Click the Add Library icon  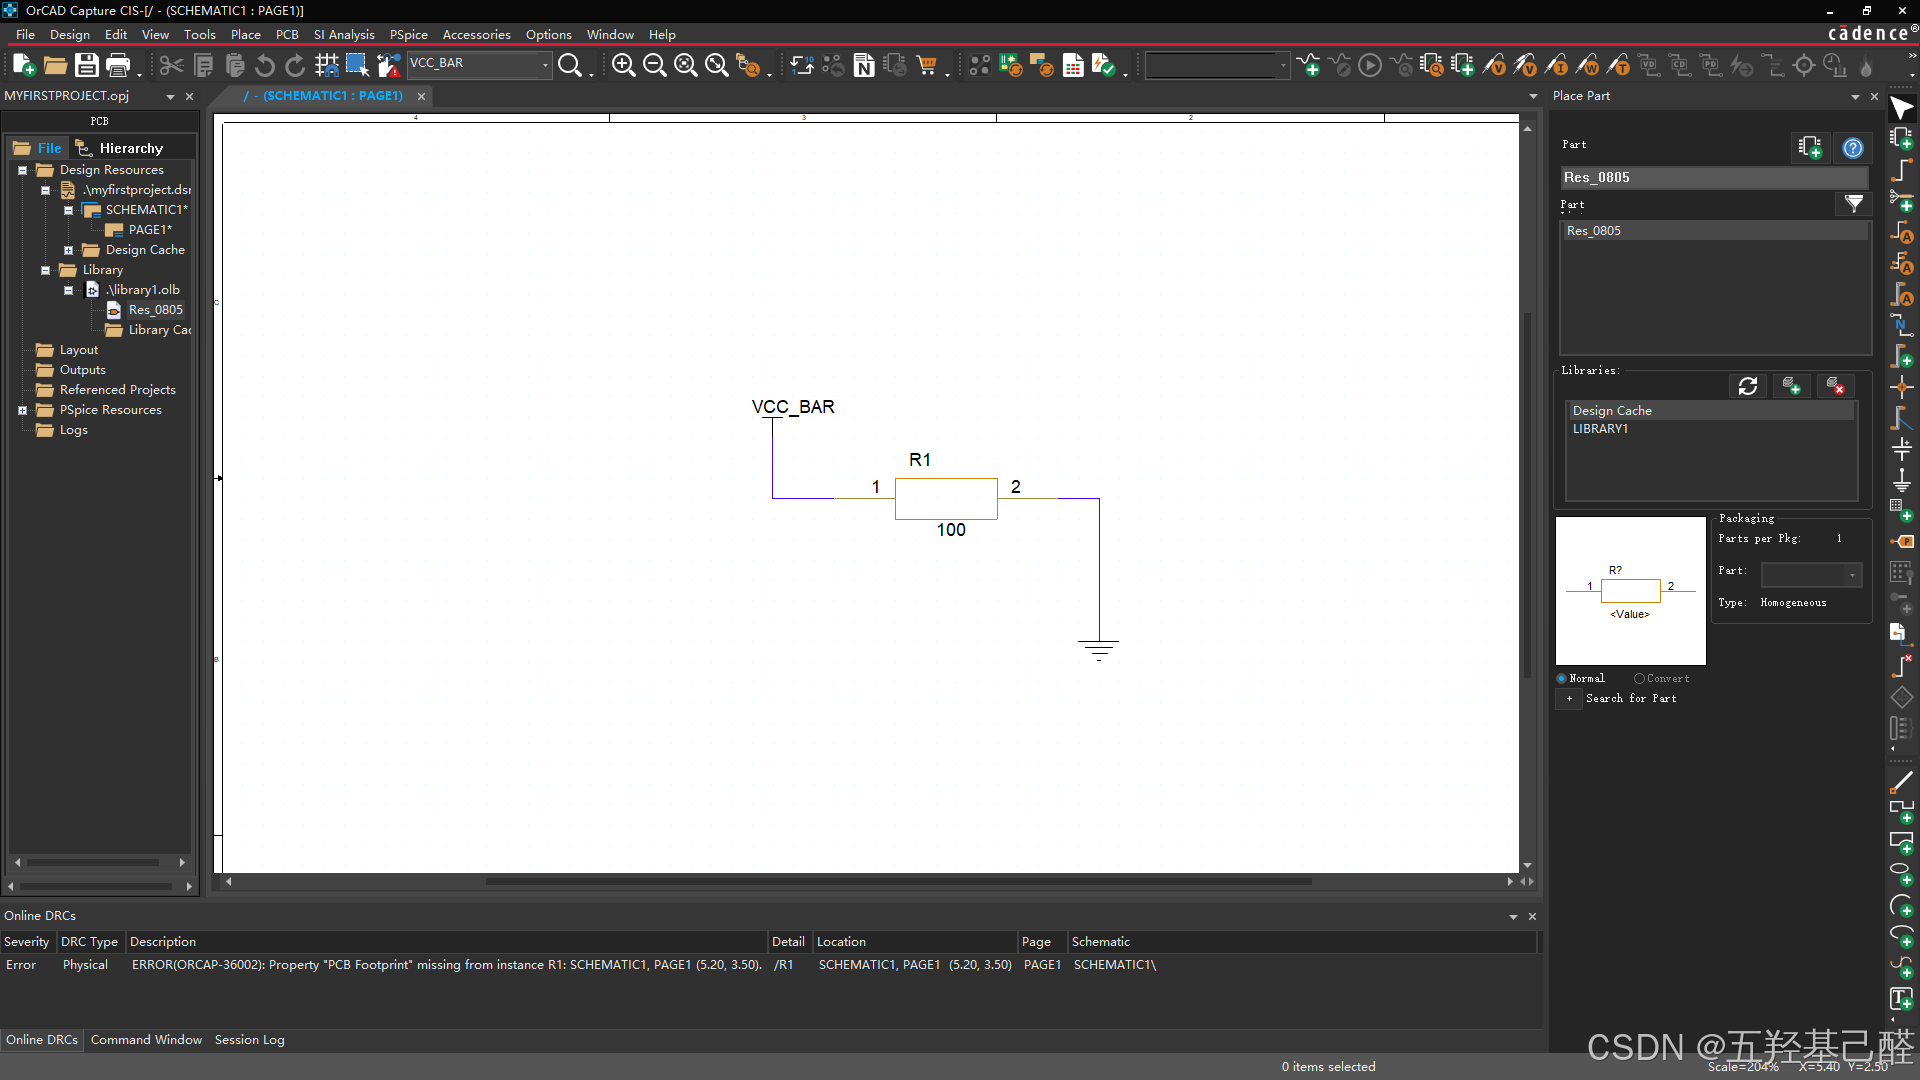(x=1791, y=386)
